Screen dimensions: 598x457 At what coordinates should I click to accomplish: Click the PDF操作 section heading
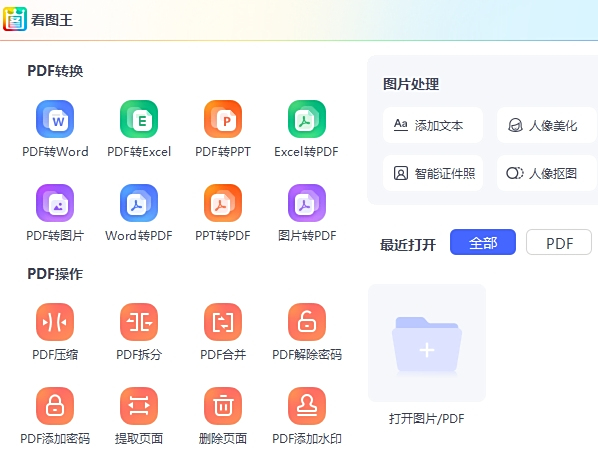point(55,274)
